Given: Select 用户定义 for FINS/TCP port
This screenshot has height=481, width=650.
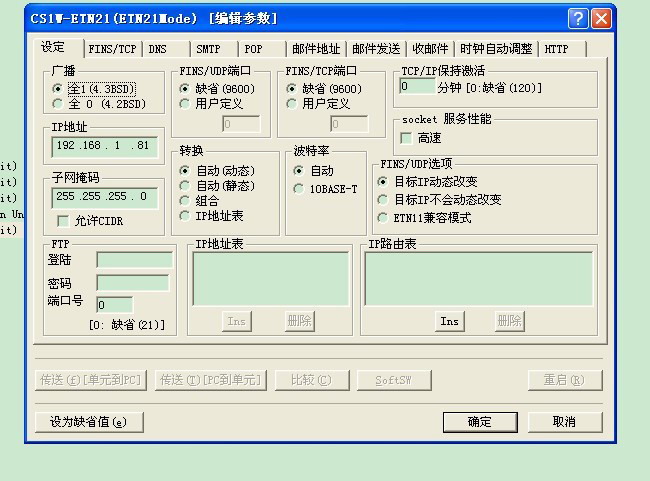Looking at the screenshot, I should [x=292, y=104].
